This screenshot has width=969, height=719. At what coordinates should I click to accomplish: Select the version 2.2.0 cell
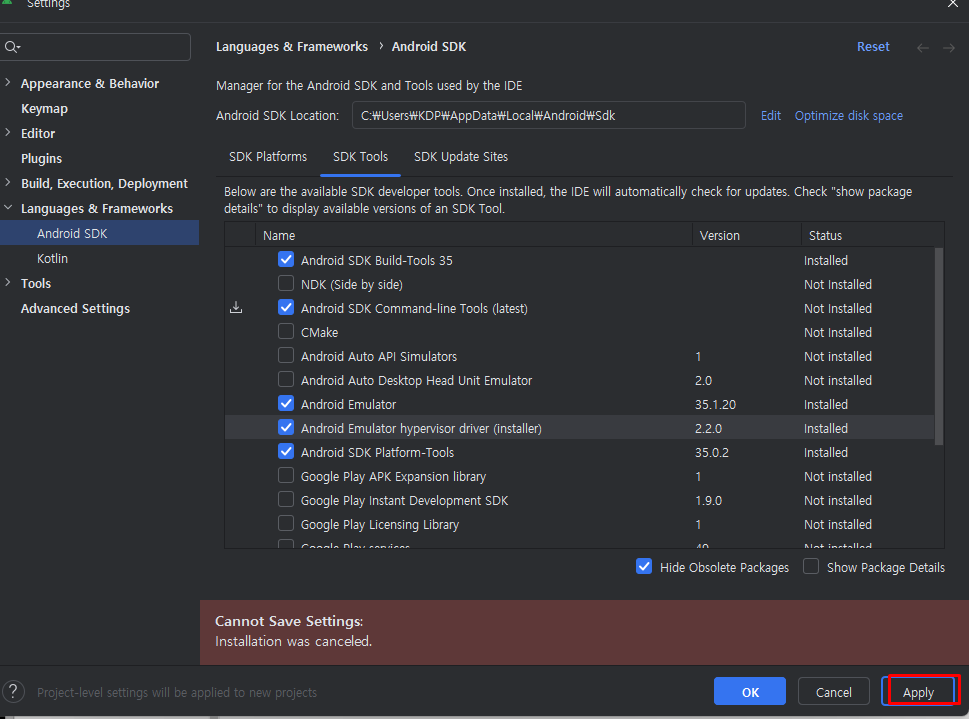tap(708, 428)
